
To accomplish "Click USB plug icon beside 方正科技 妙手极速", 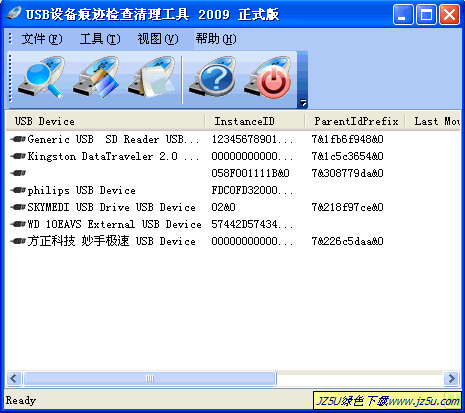I will tap(18, 241).
